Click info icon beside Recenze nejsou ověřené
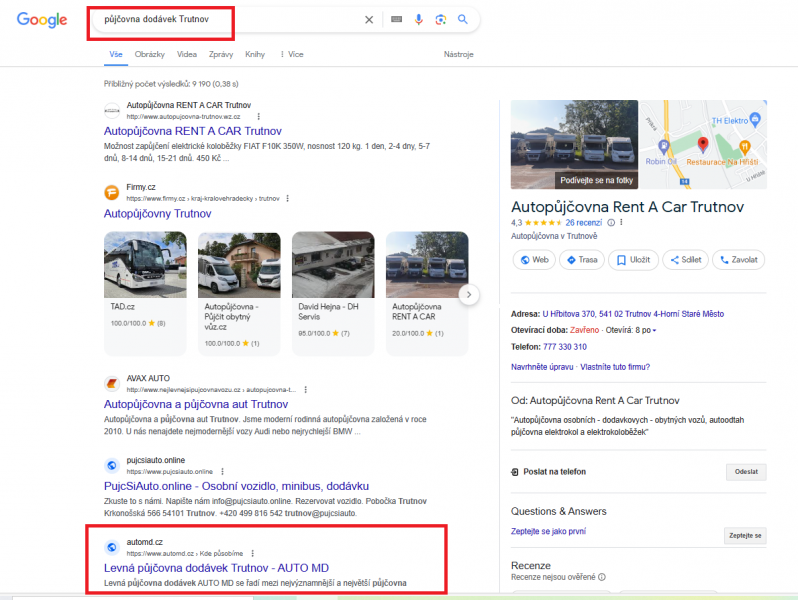This screenshot has width=798, height=600. click(602, 577)
